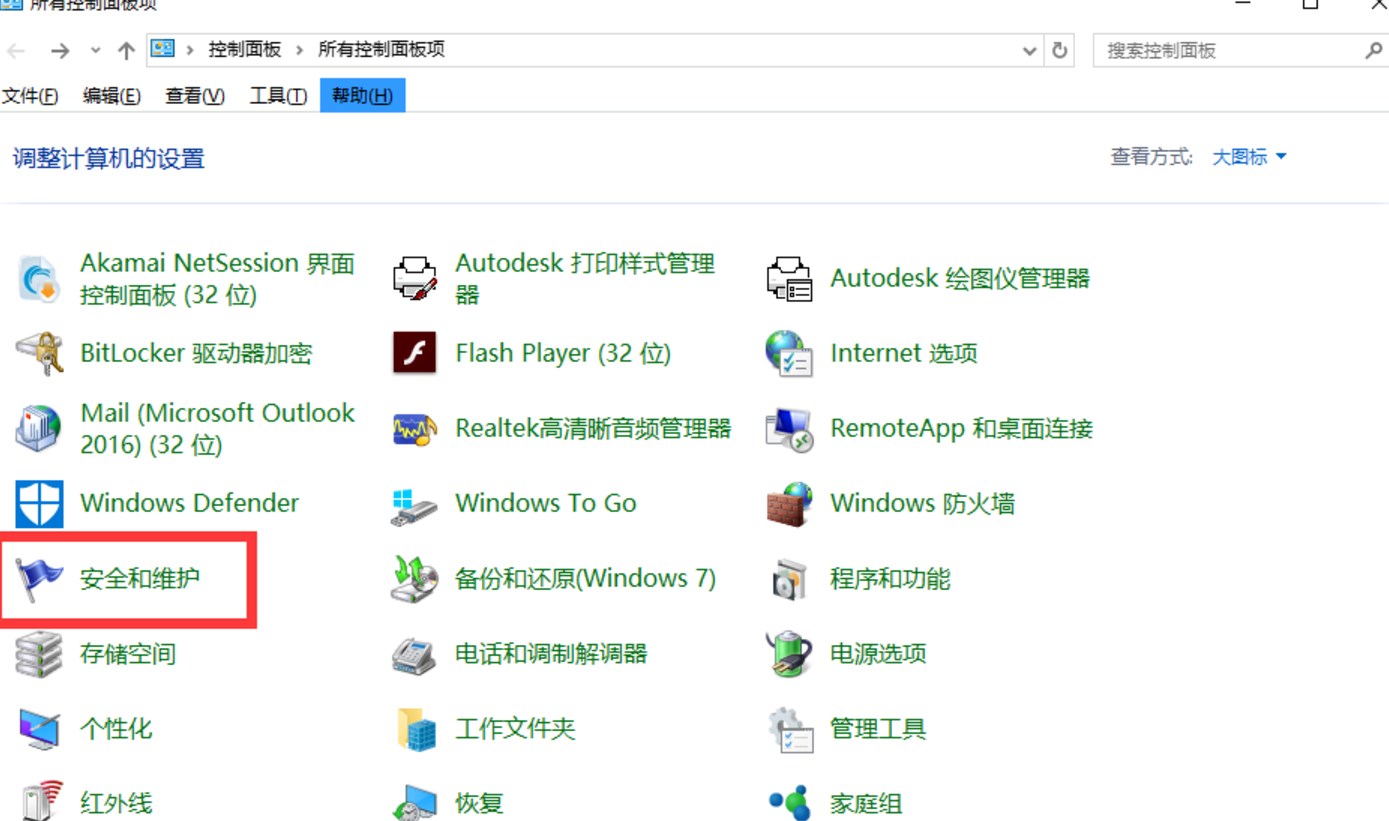This screenshot has height=821, width=1389.
Task: Open Autodesk 打印样式管理器 printer icon
Action: [415, 279]
